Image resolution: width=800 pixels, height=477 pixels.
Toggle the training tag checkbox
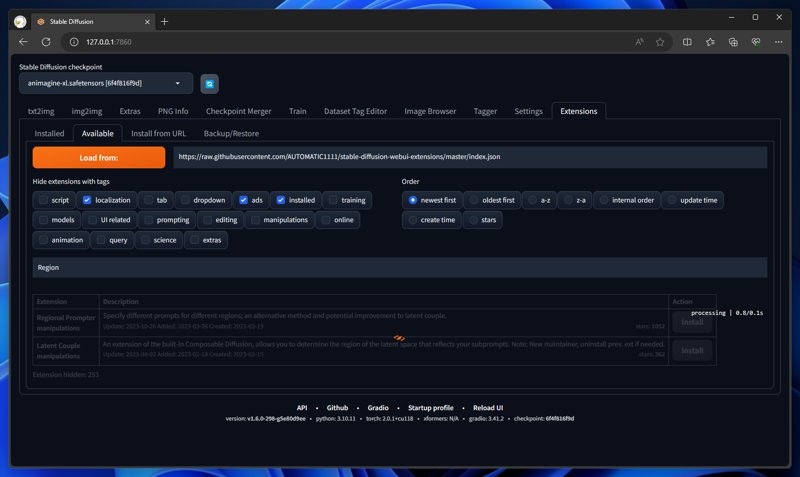pos(333,200)
